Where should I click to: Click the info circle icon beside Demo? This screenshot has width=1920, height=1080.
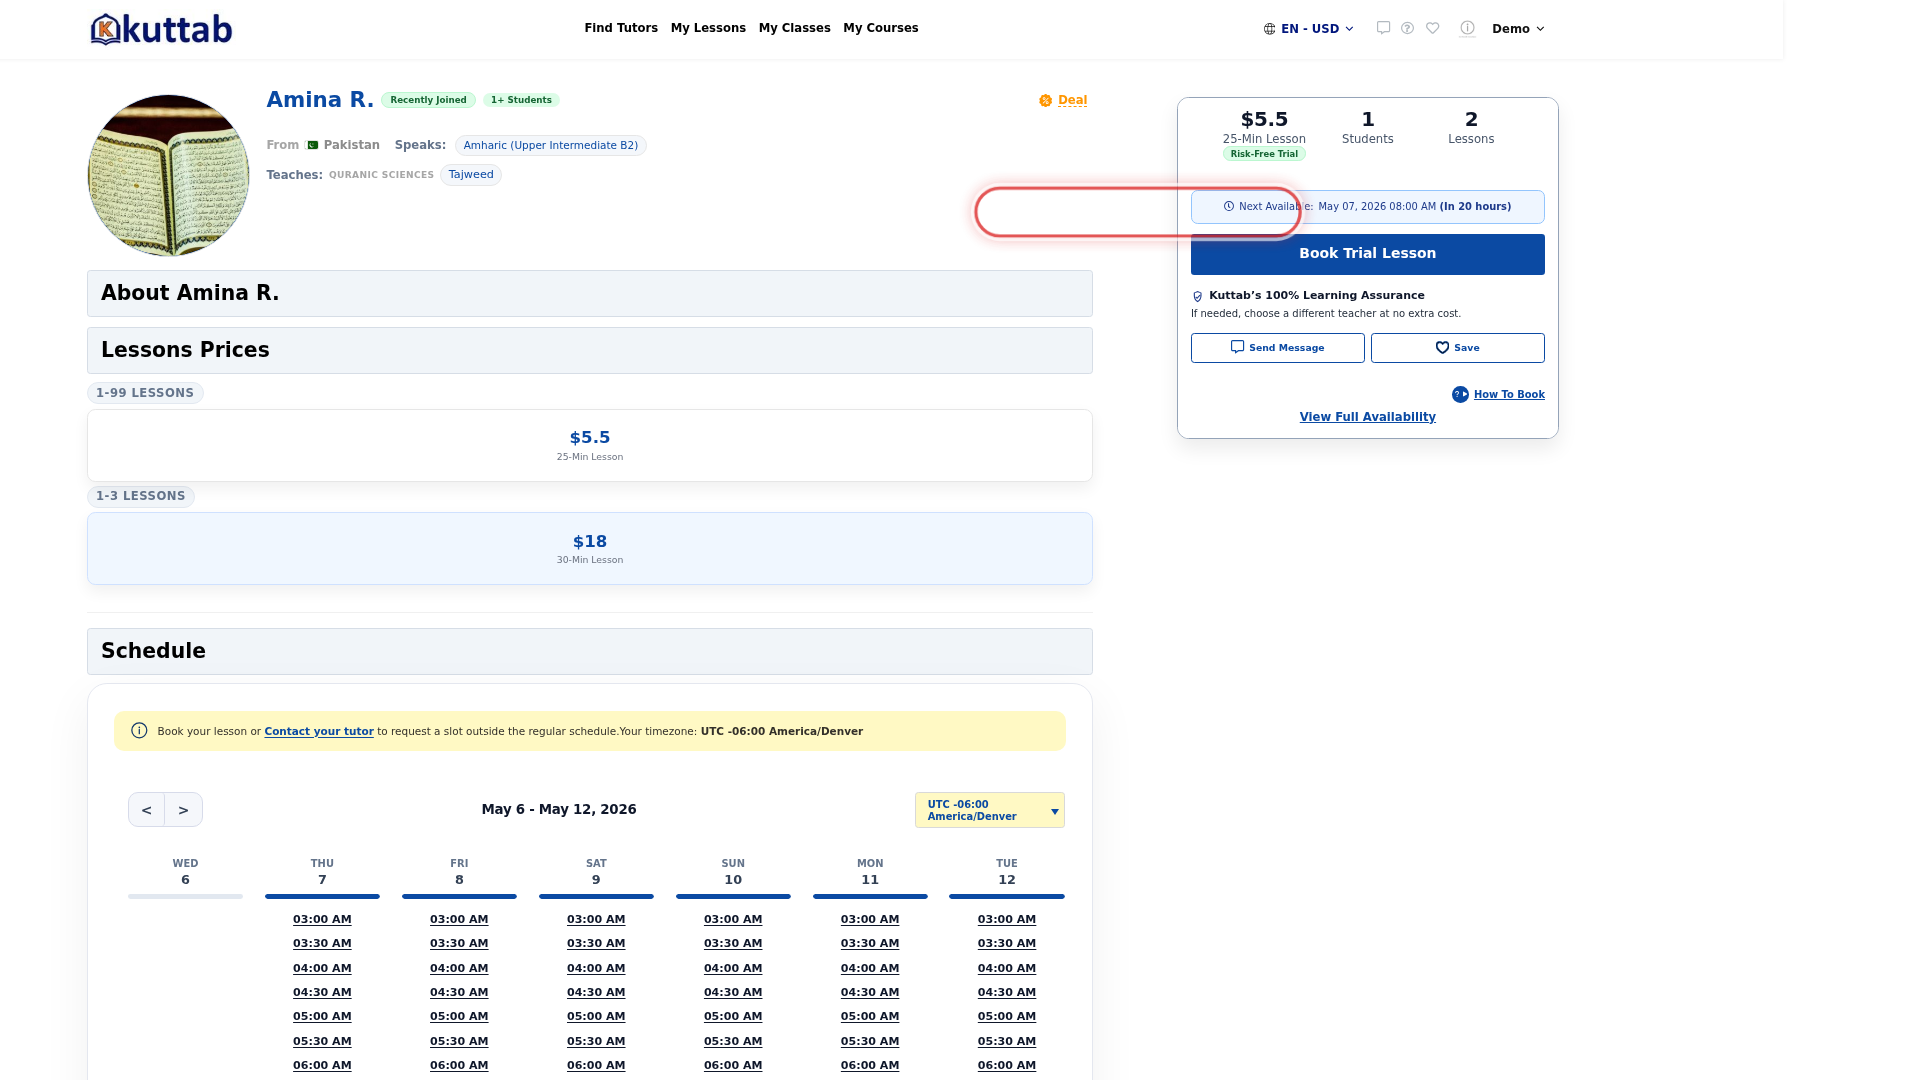(1467, 28)
